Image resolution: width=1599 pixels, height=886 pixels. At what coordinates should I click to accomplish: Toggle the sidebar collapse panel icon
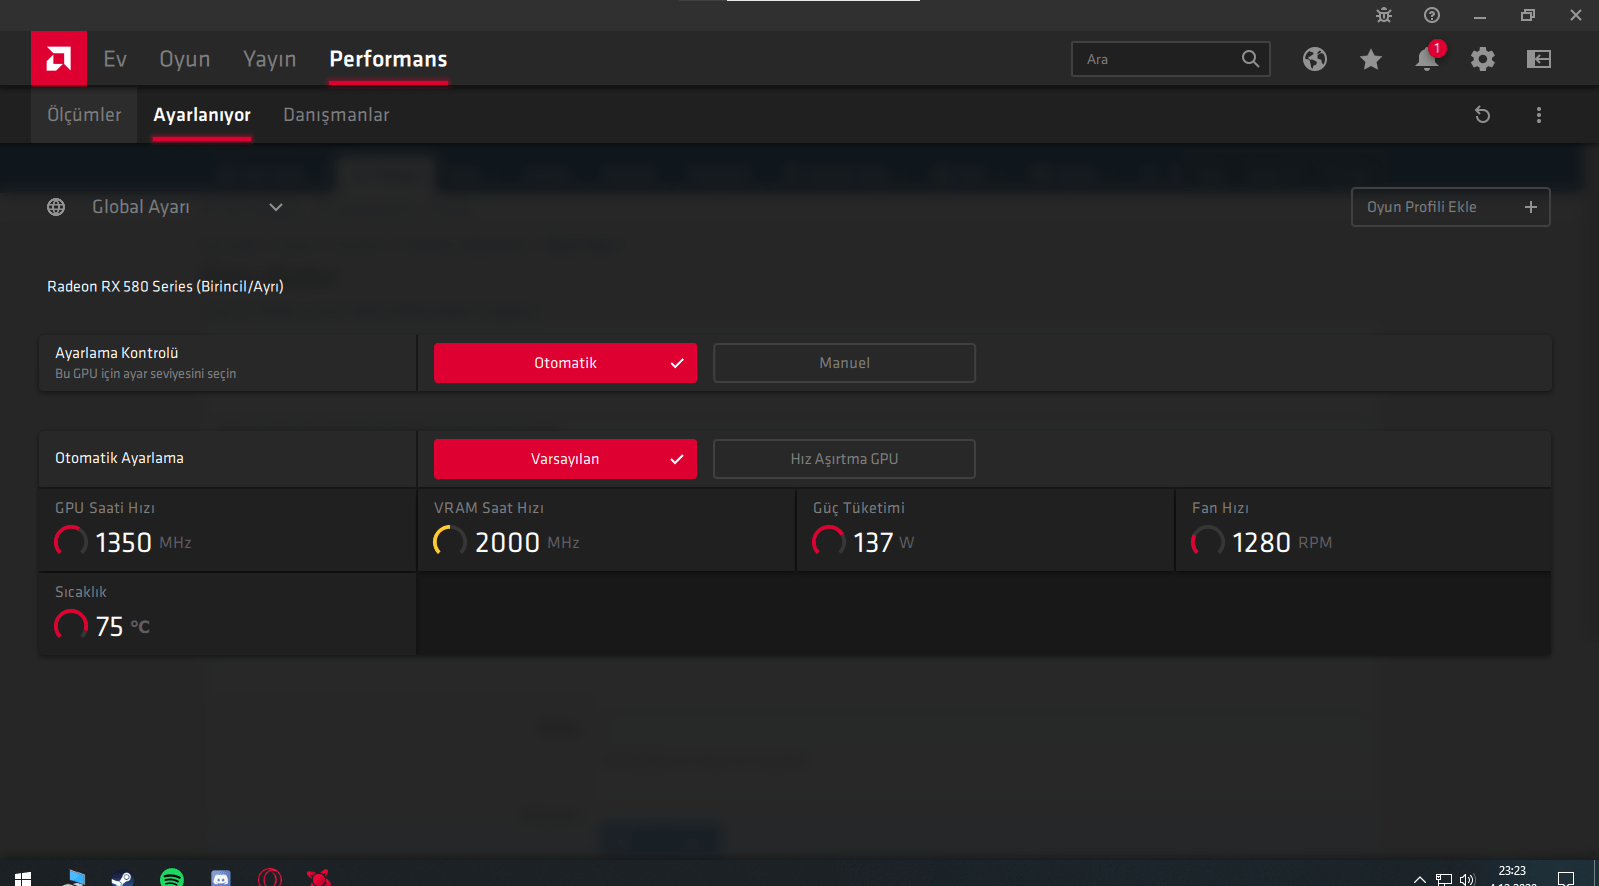[1539, 59]
